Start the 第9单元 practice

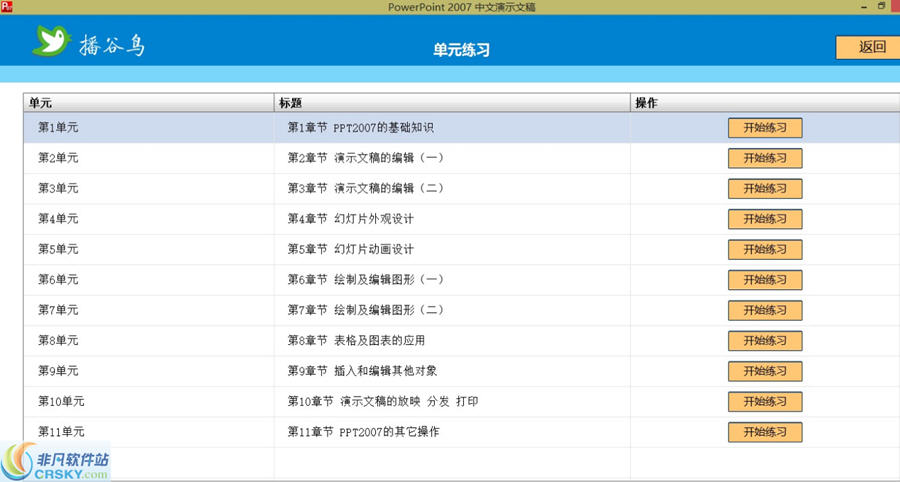pos(765,371)
